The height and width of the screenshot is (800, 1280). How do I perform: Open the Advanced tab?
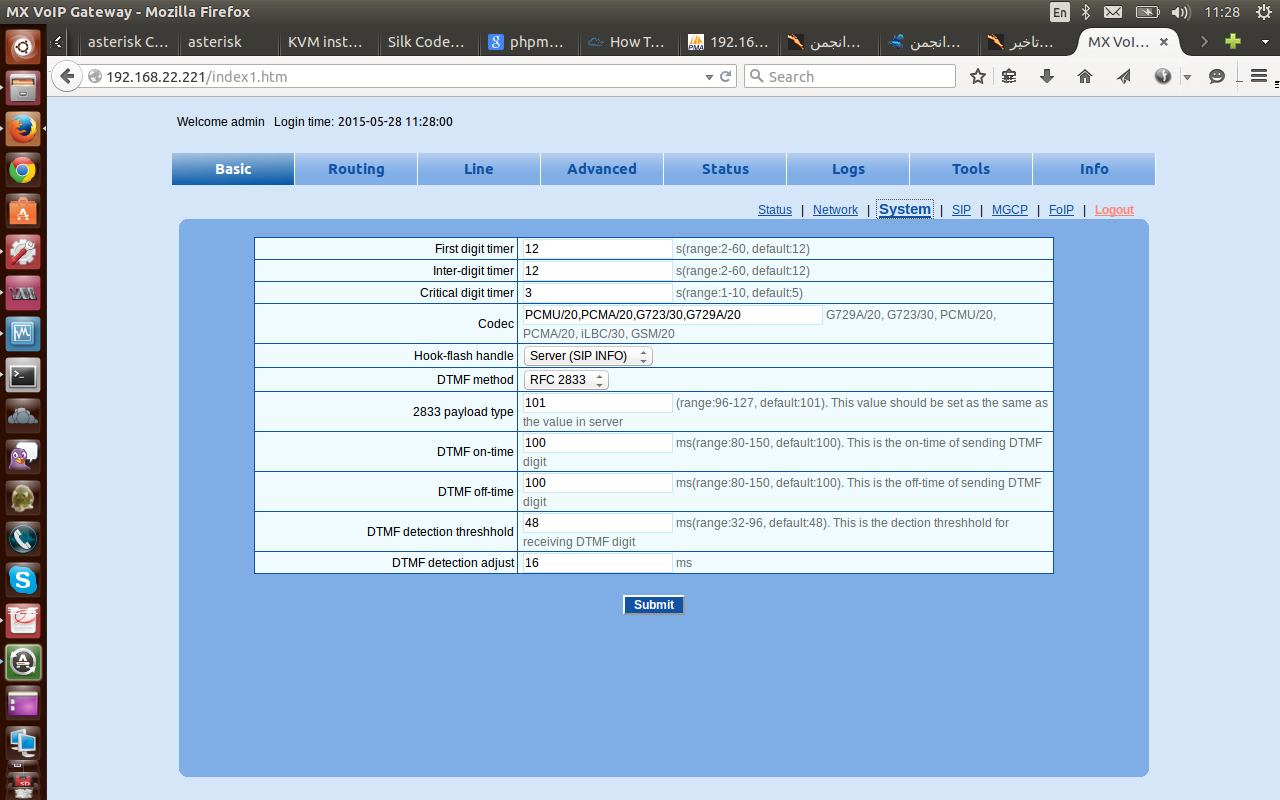point(602,169)
